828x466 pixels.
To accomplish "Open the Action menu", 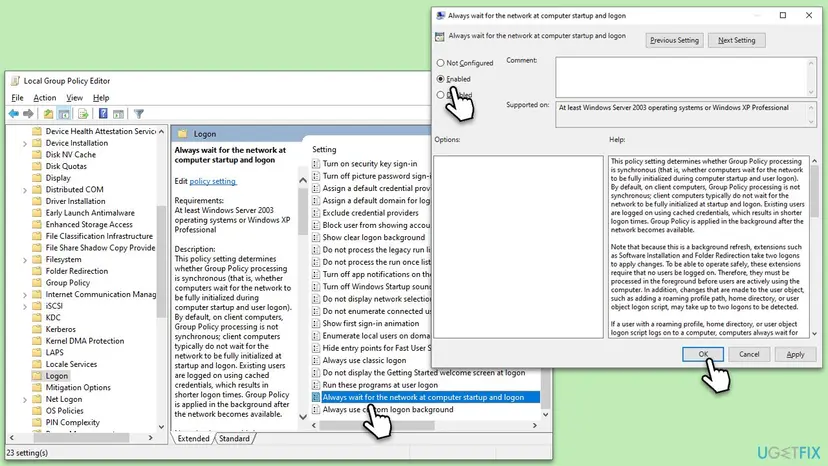I will (x=45, y=98).
